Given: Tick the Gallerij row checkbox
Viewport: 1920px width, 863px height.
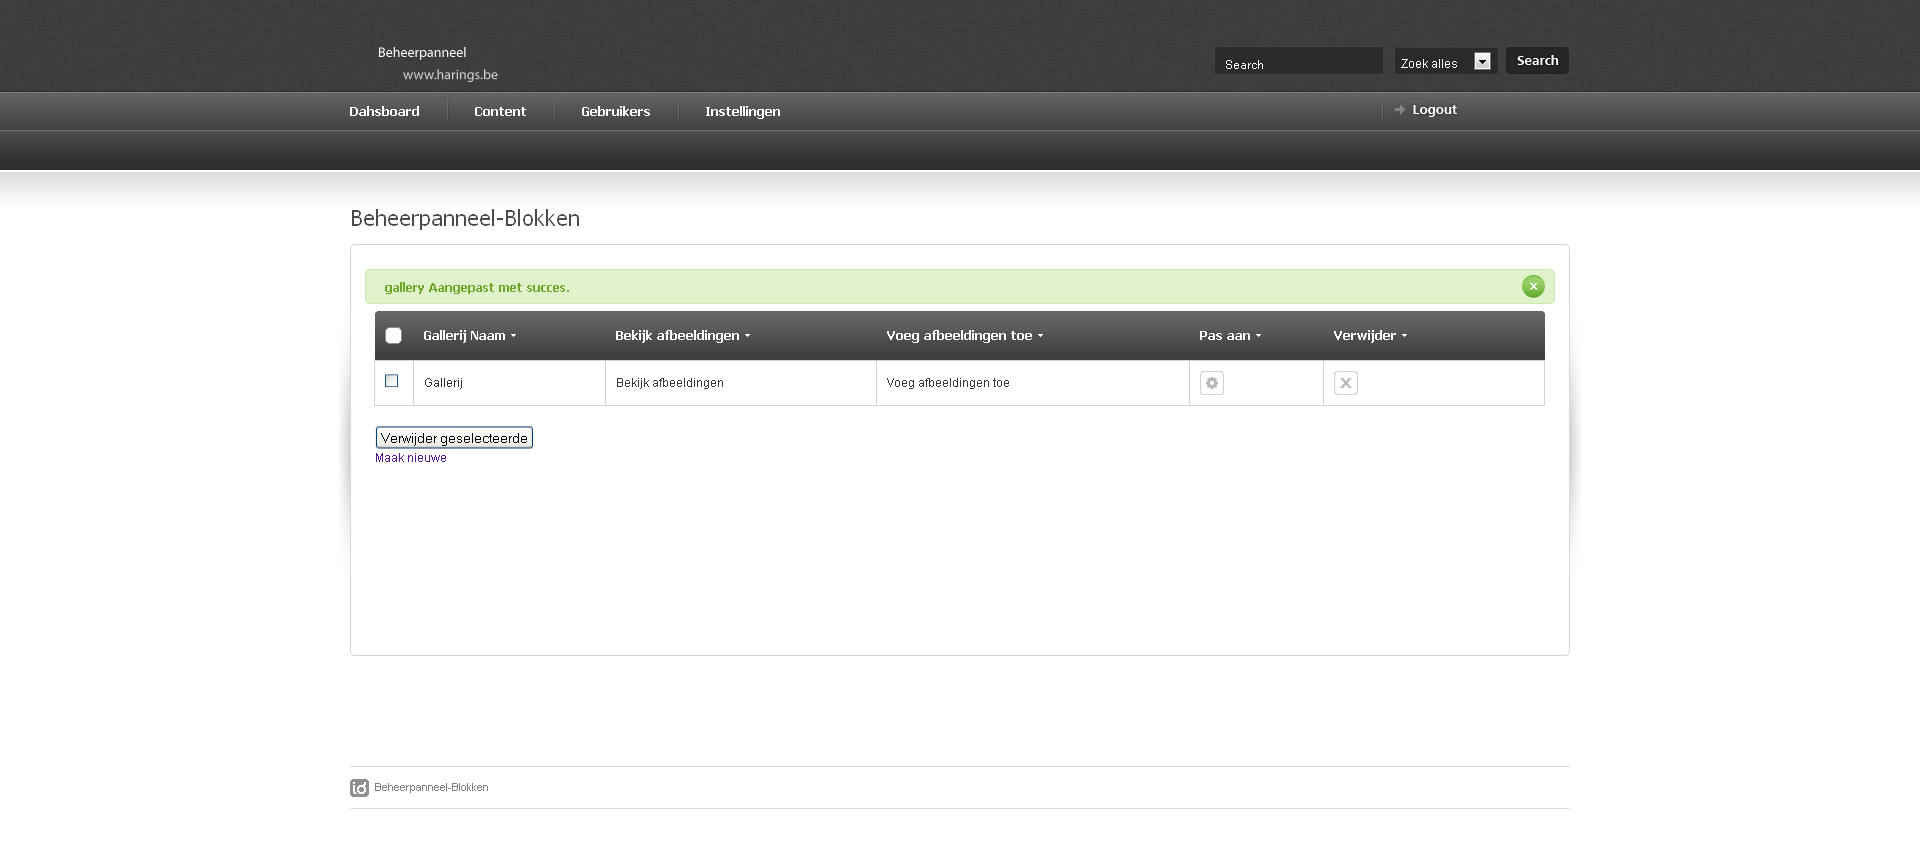Looking at the screenshot, I should (392, 381).
